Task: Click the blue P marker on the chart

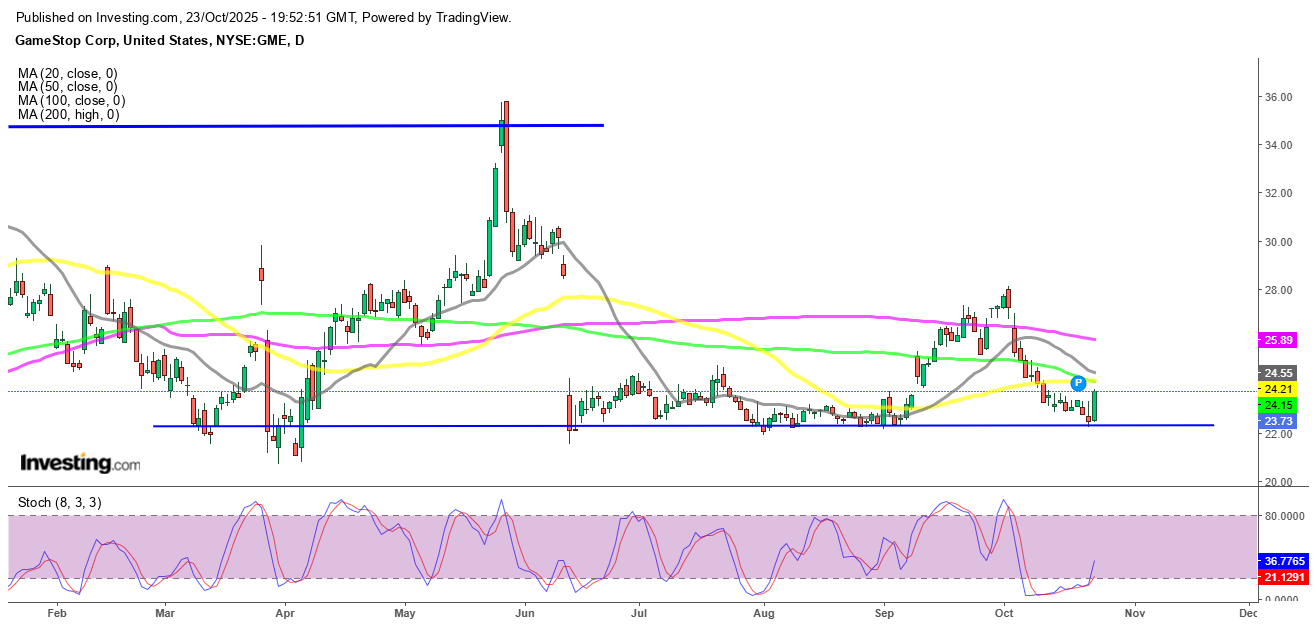Action: (x=1078, y=383)
